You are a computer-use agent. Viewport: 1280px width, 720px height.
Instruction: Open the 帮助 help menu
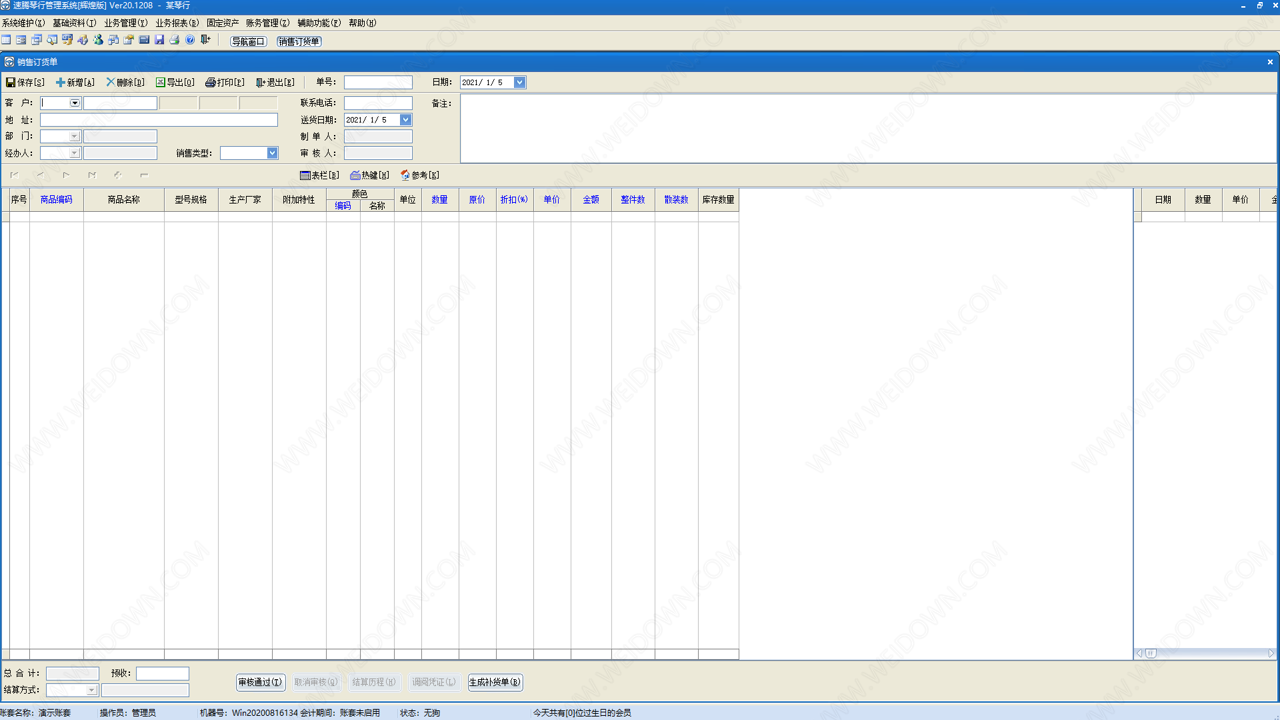[363, 23]
